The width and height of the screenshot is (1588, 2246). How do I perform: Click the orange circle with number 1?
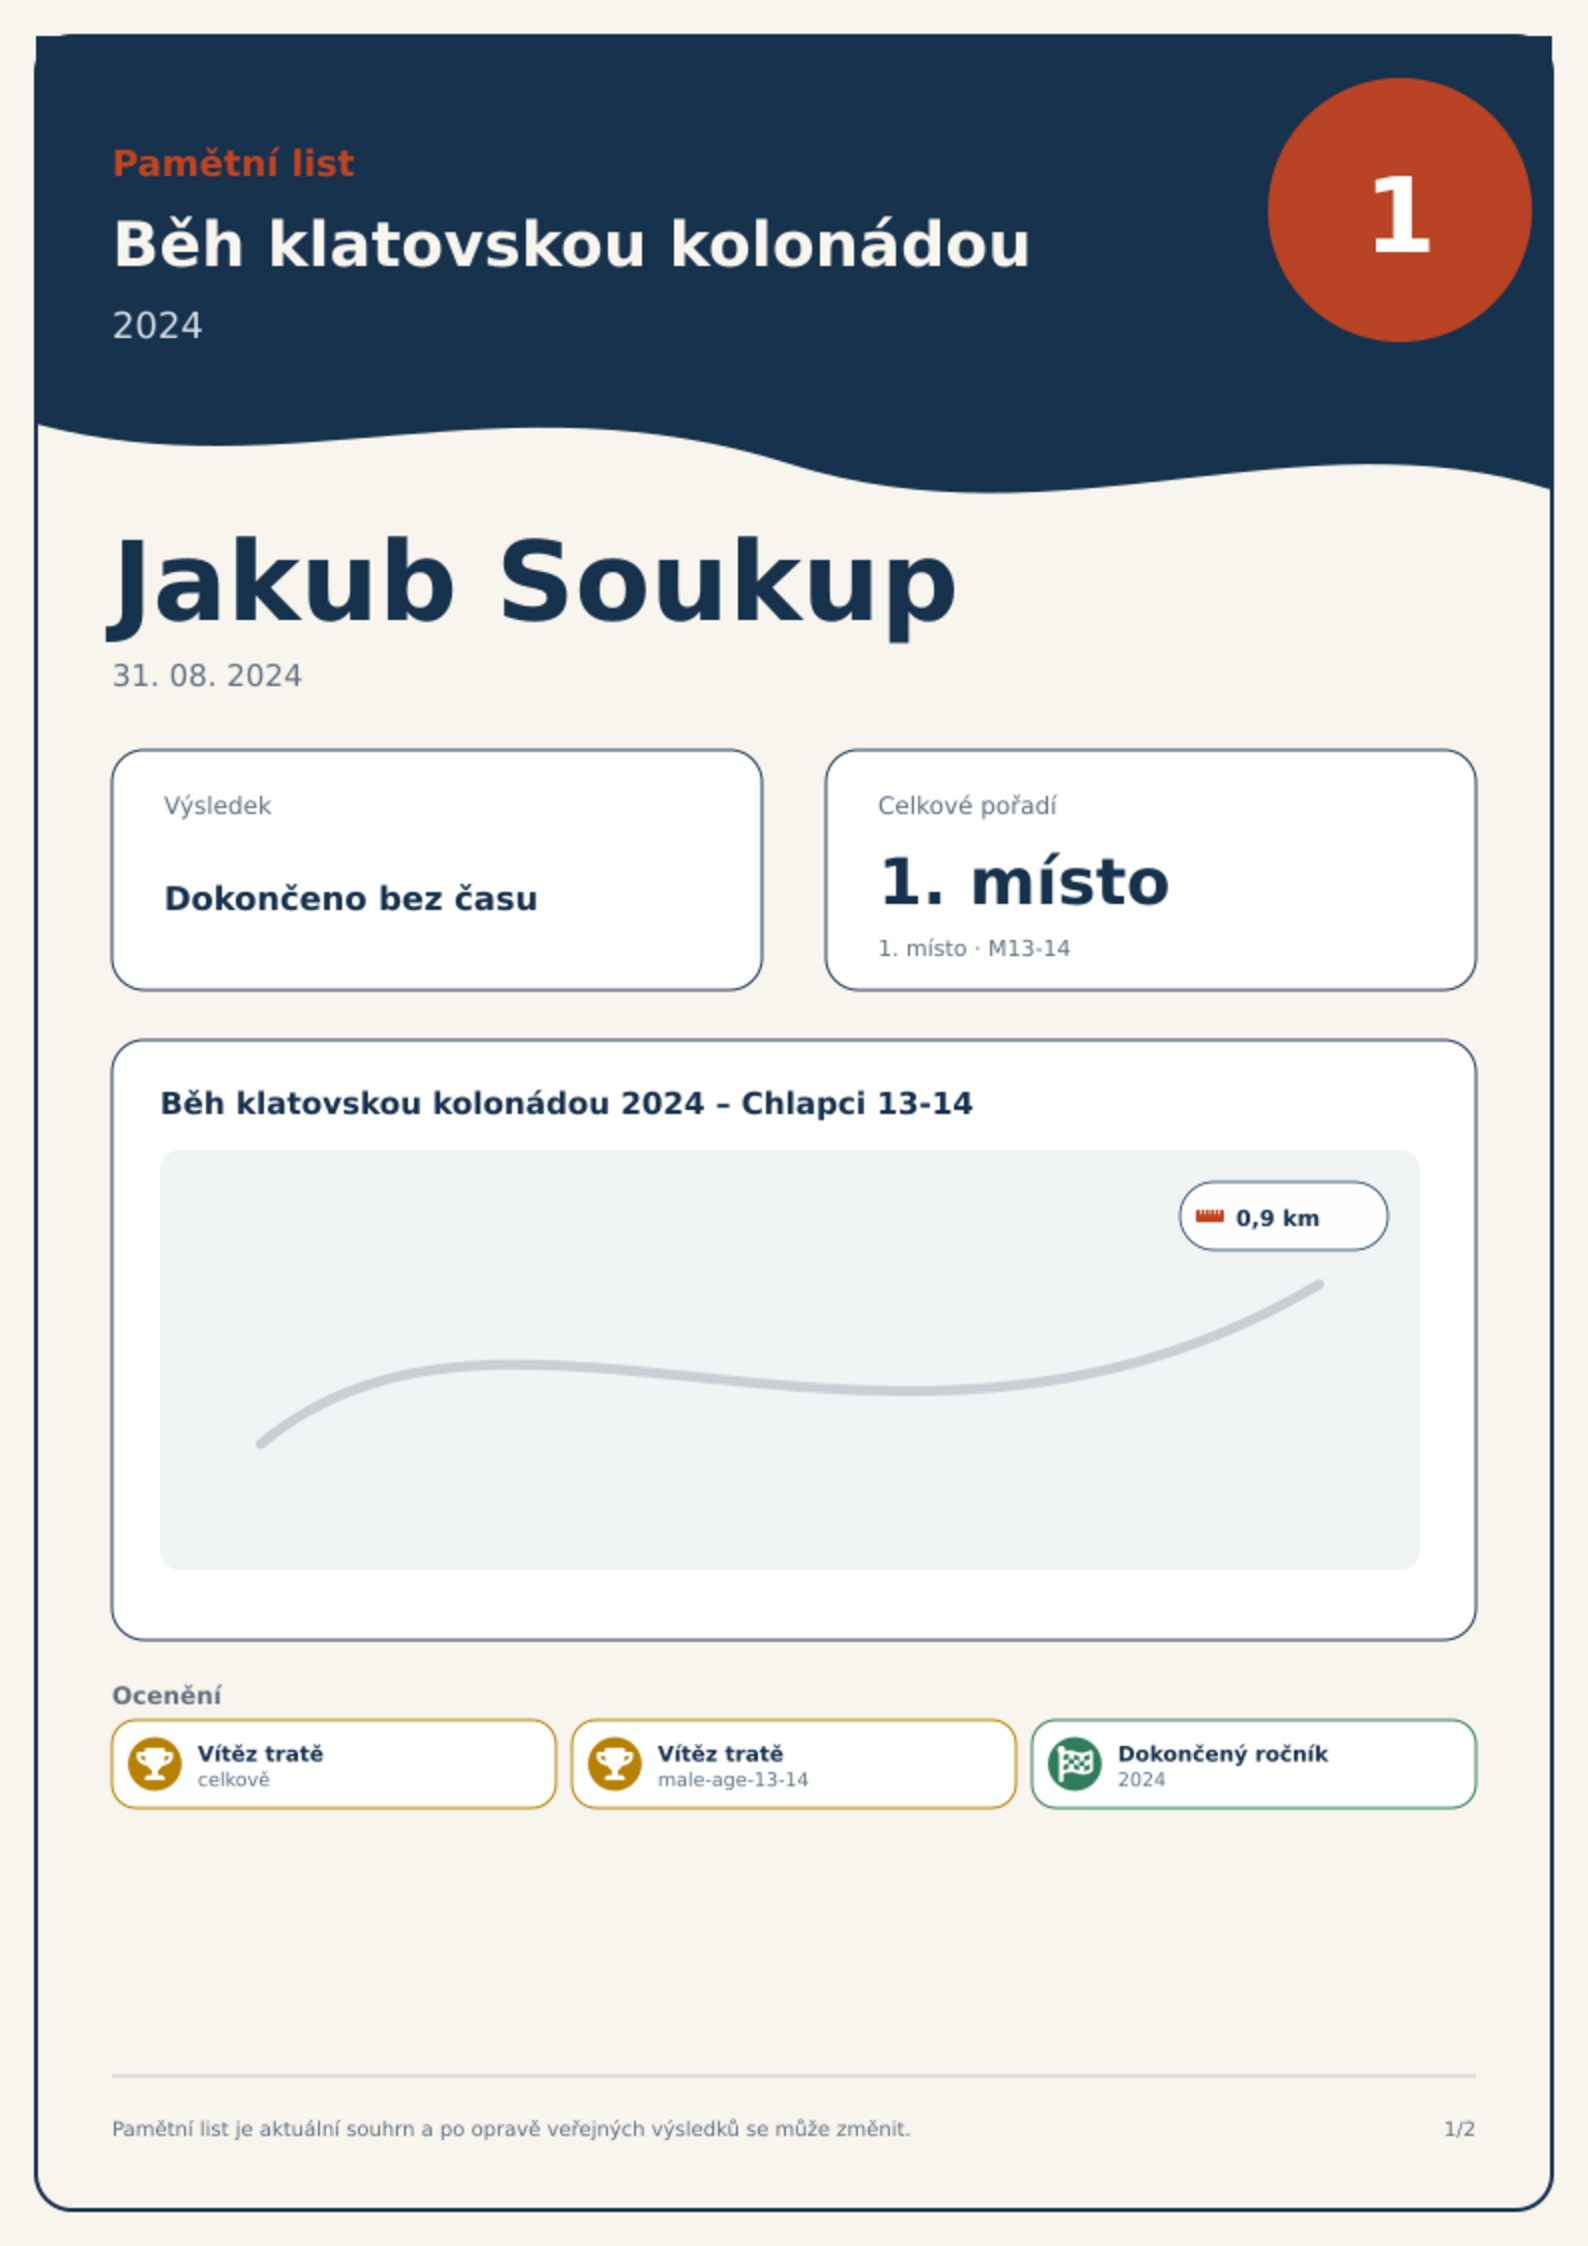[x=1400, y=210]
